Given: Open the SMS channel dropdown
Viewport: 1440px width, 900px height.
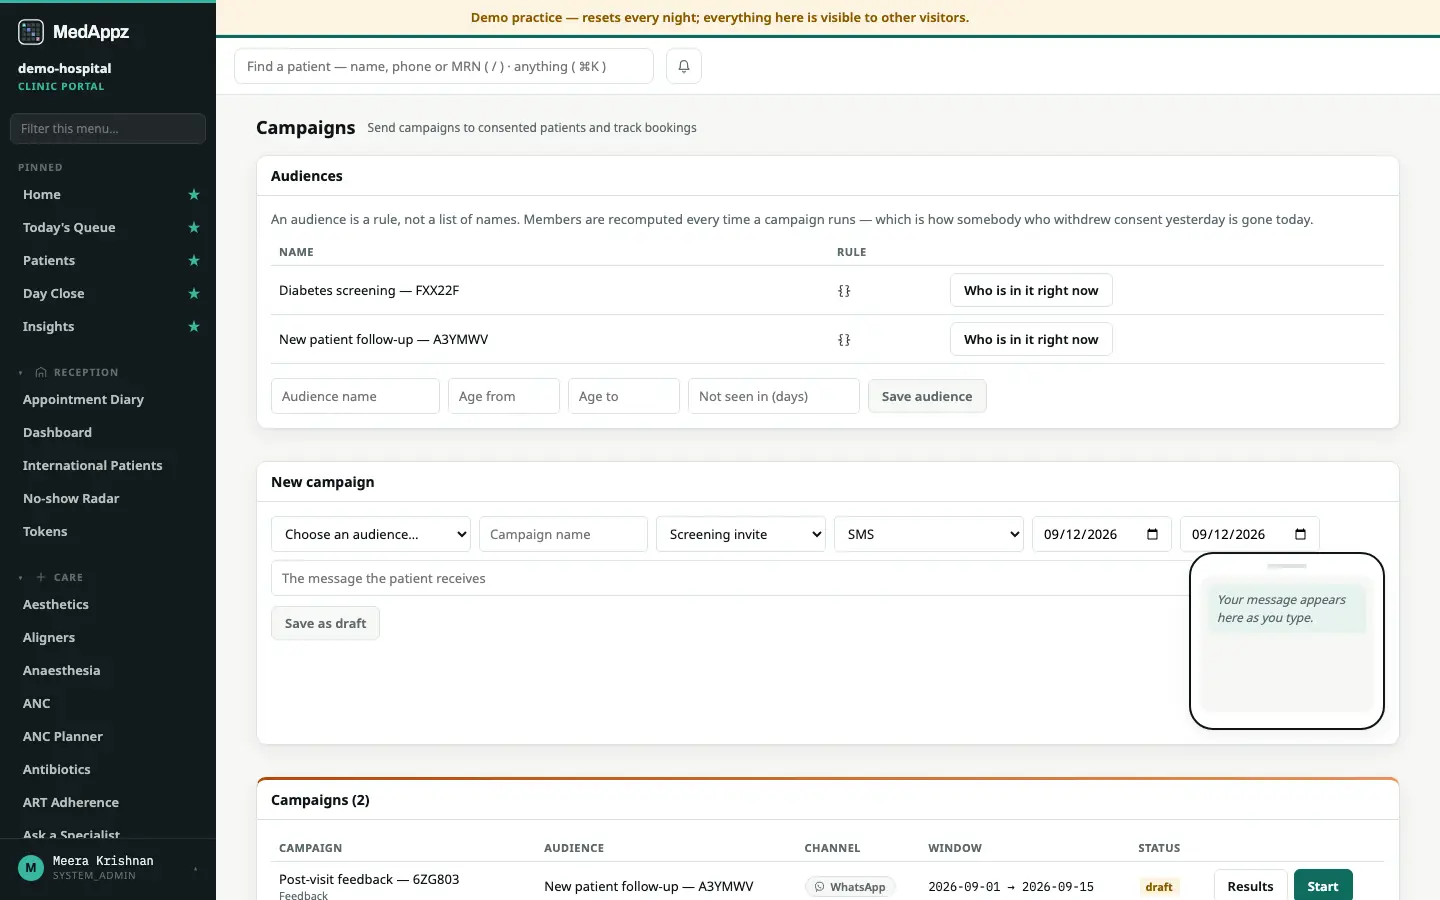Looking at the screenshot, I should point(929,534).
